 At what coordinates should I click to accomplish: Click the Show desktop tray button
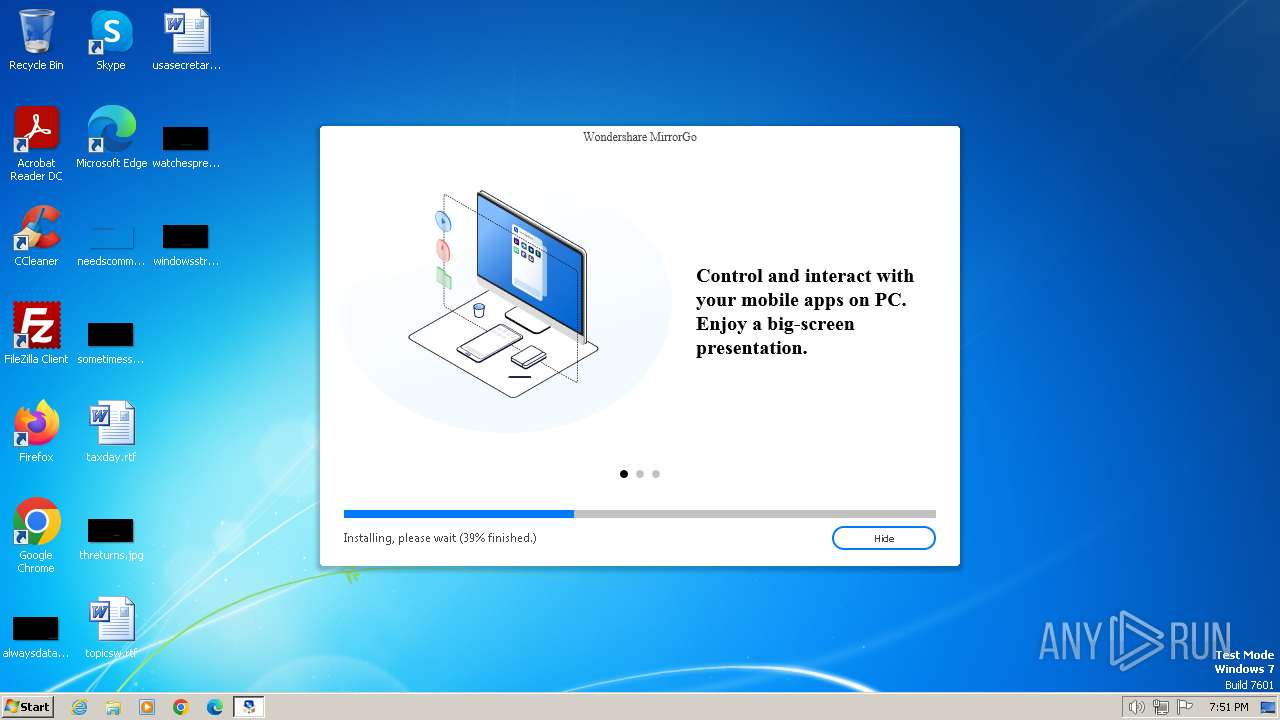(x=1268, y=707)
